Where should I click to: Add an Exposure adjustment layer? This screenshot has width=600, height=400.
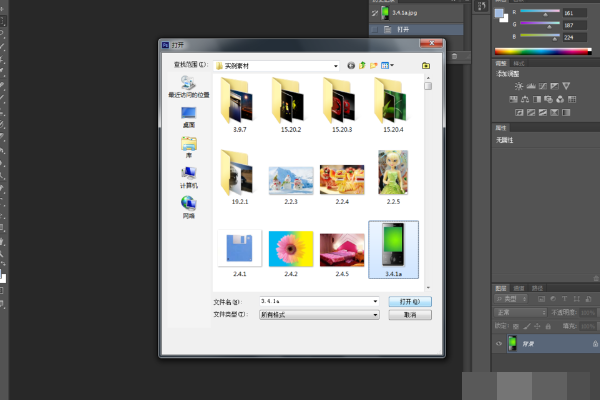point(554,86)
